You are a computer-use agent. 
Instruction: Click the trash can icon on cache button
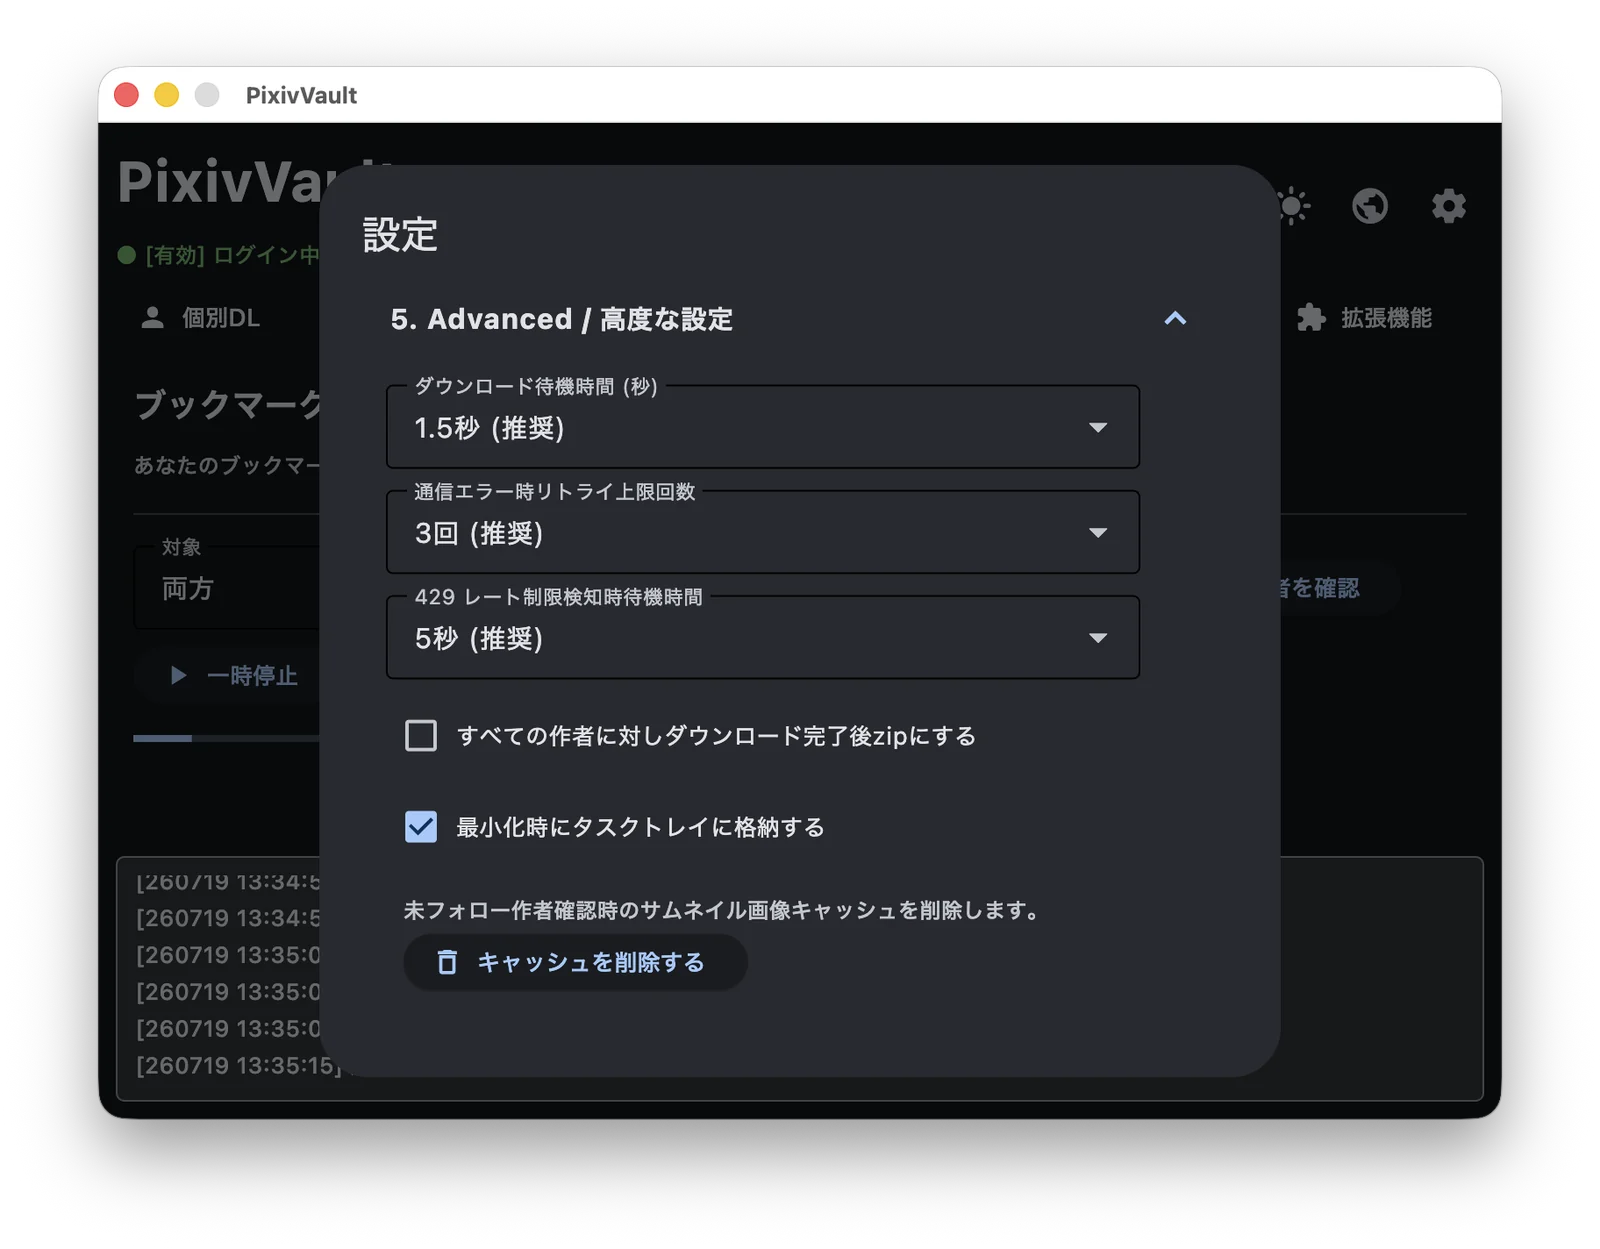[447, 962]
